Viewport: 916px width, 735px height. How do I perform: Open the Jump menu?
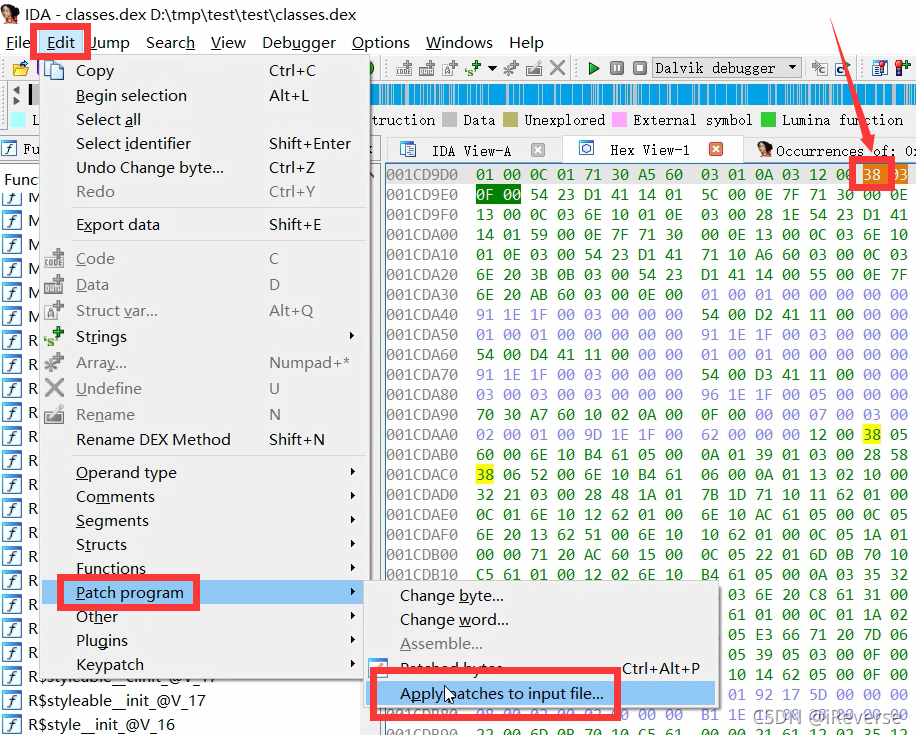tap(110, 43)
